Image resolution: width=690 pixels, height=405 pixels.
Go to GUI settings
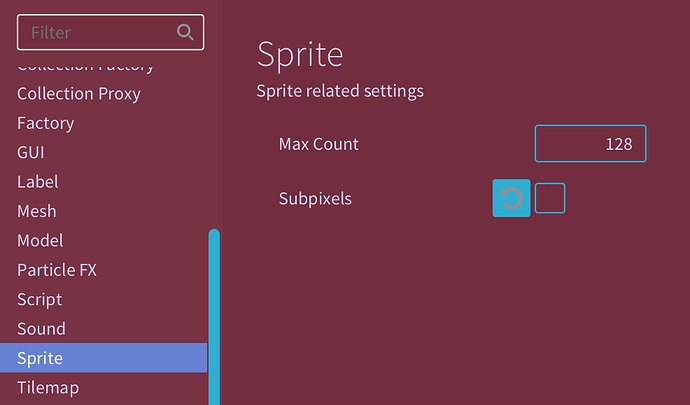31,153
